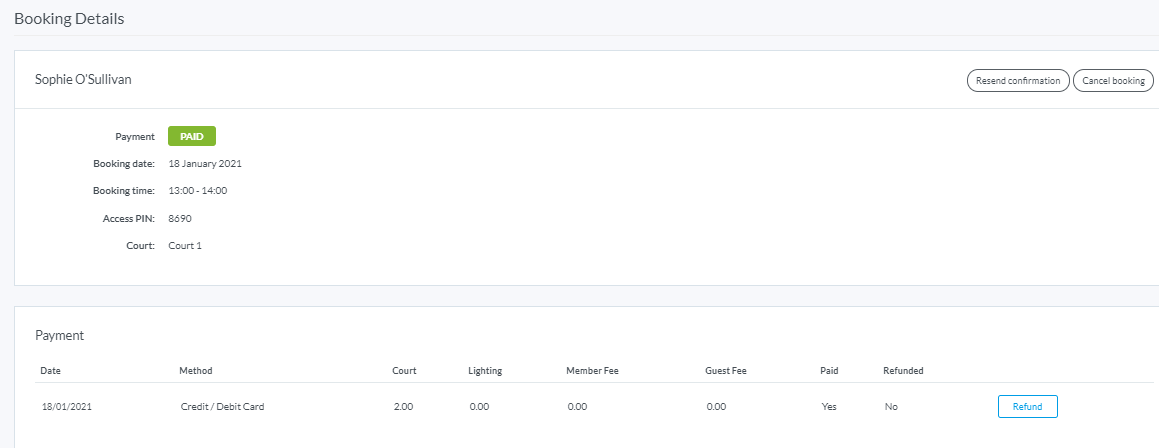Select the Booking Details page heading
Screen dimensions: 1159x448
point(69,19)
